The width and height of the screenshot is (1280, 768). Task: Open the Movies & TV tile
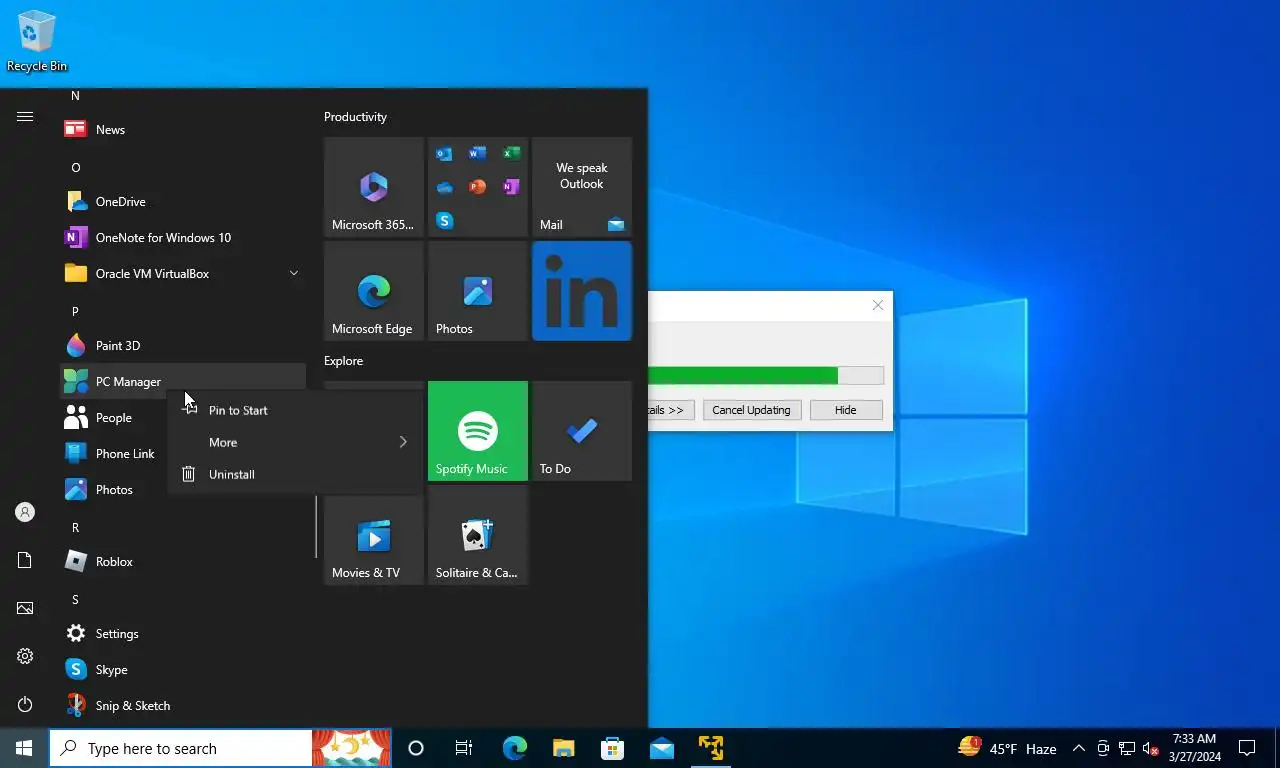click(374, 535)
